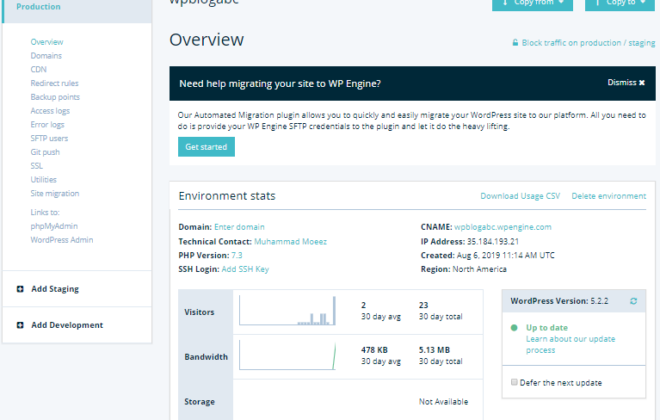Open the WordPress Admin link
Image resolution: width=660 pixels, height=420 pixels.
click(61, 240)
